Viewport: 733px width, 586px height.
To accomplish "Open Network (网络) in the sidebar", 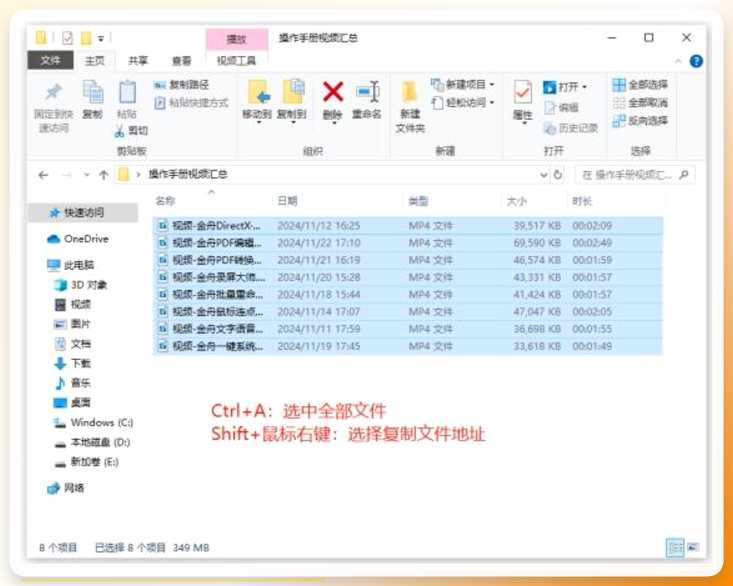I will pos(65,488).
